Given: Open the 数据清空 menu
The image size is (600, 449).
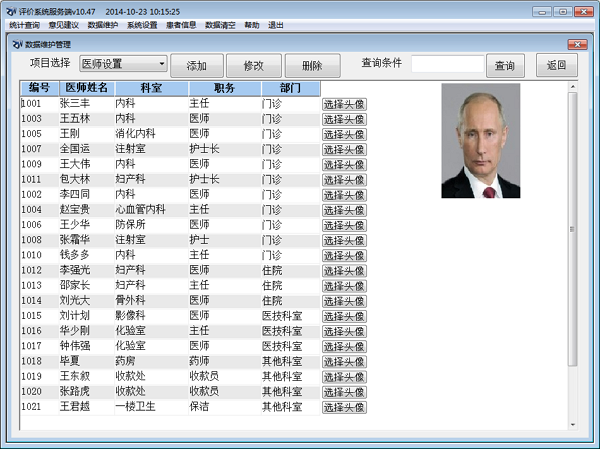Looking at the screenshot, I should [220, 25].
